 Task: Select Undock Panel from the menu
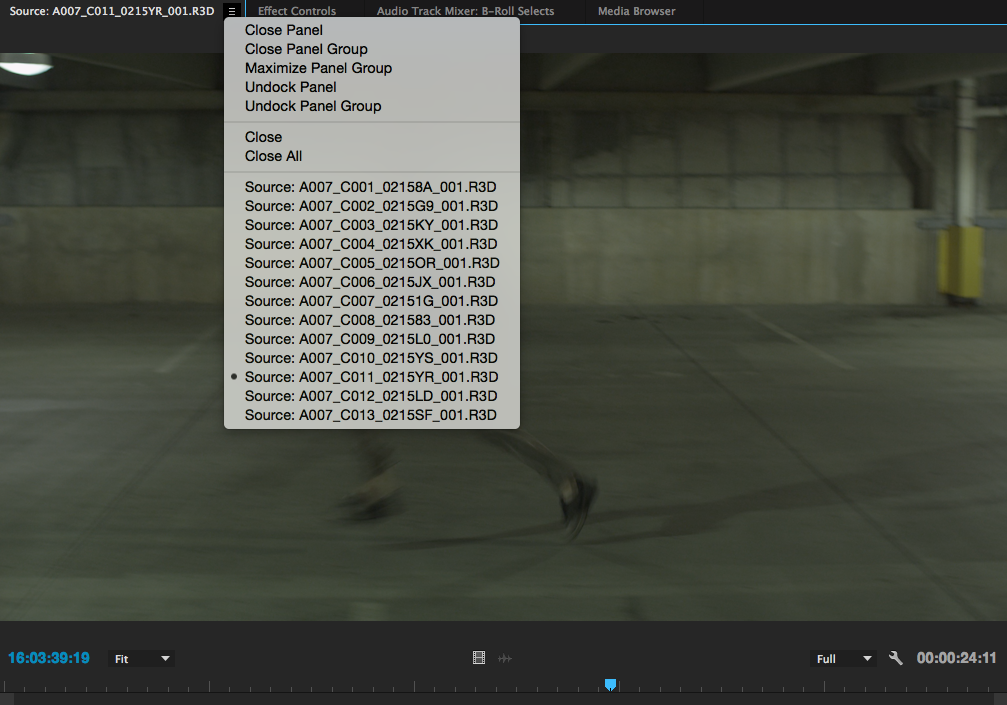coord(290,87)
